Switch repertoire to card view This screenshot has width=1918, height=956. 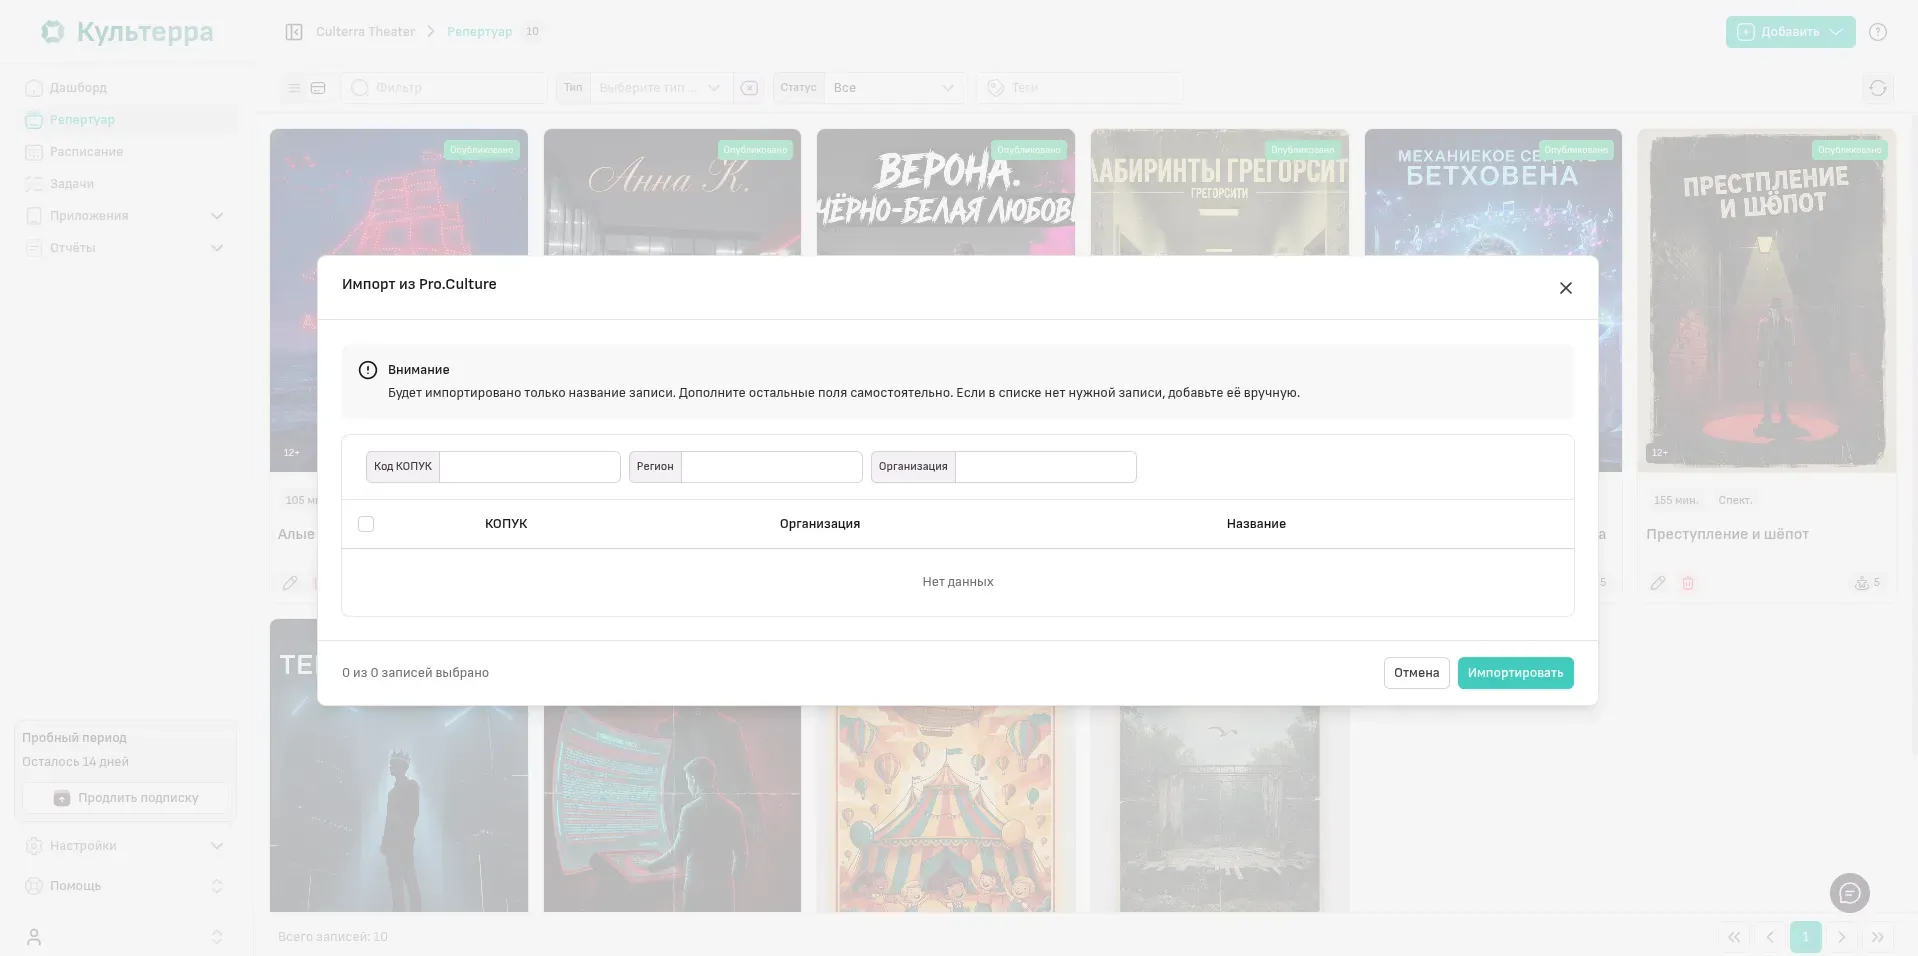(318, 88)
